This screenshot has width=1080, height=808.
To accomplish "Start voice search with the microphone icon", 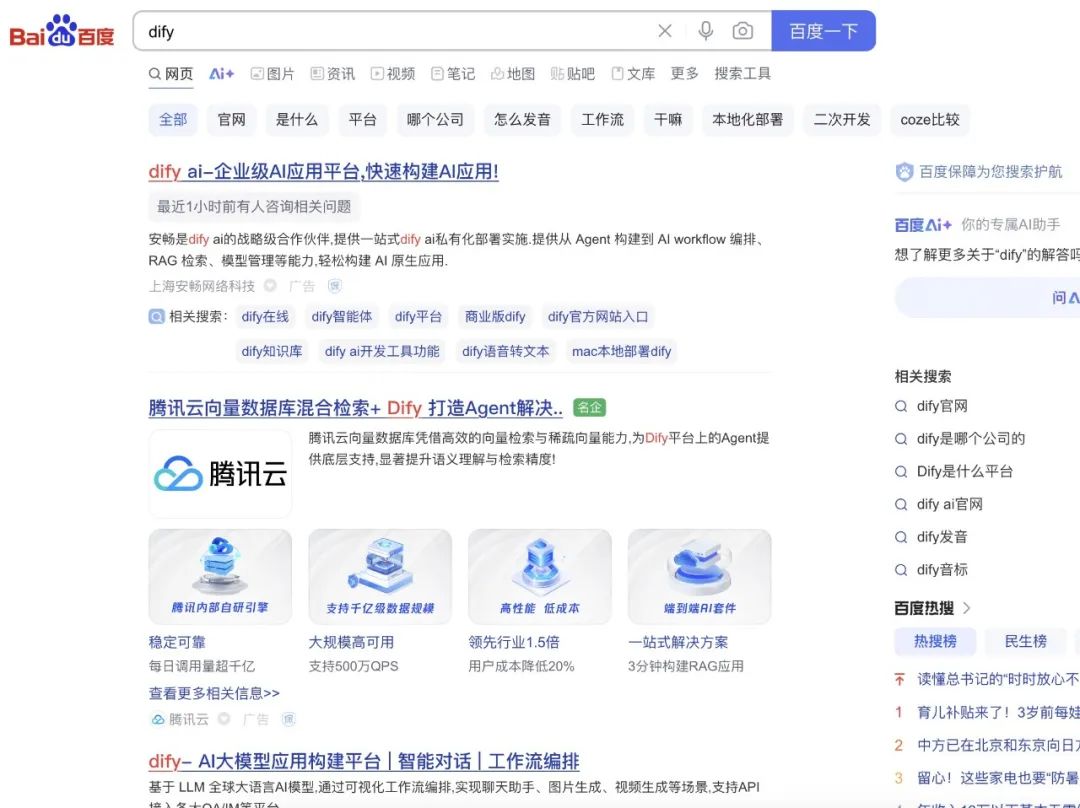I will (705, 31).
